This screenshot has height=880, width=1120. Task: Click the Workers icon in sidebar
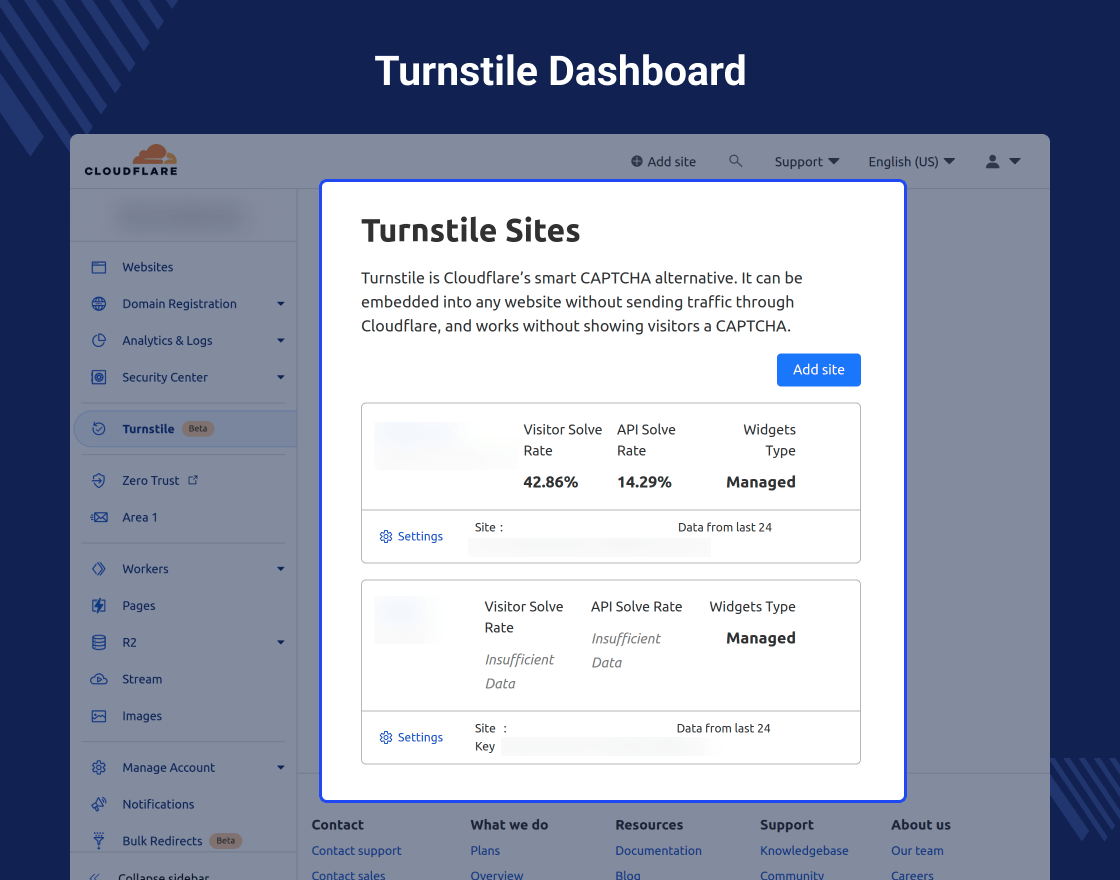click(x=99, y=569)
